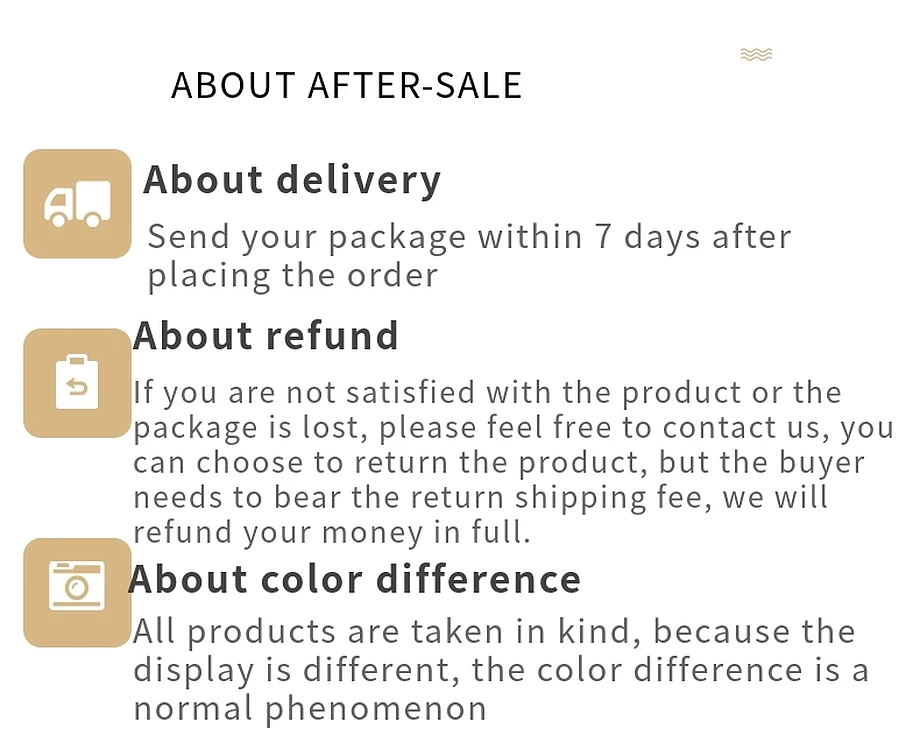The width and height of the screenshot is (920, 743).
Task: Click the word 'AFTER-SALE' in the title
Action: (415, 85)
